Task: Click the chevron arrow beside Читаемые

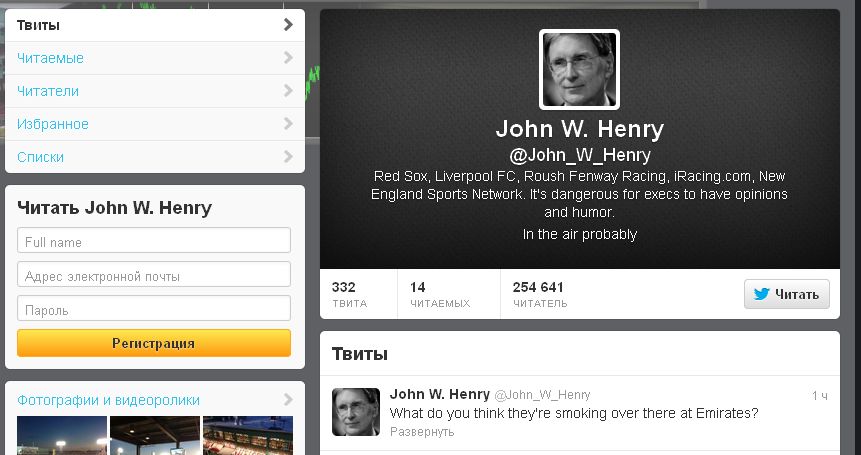Action: 288,58
